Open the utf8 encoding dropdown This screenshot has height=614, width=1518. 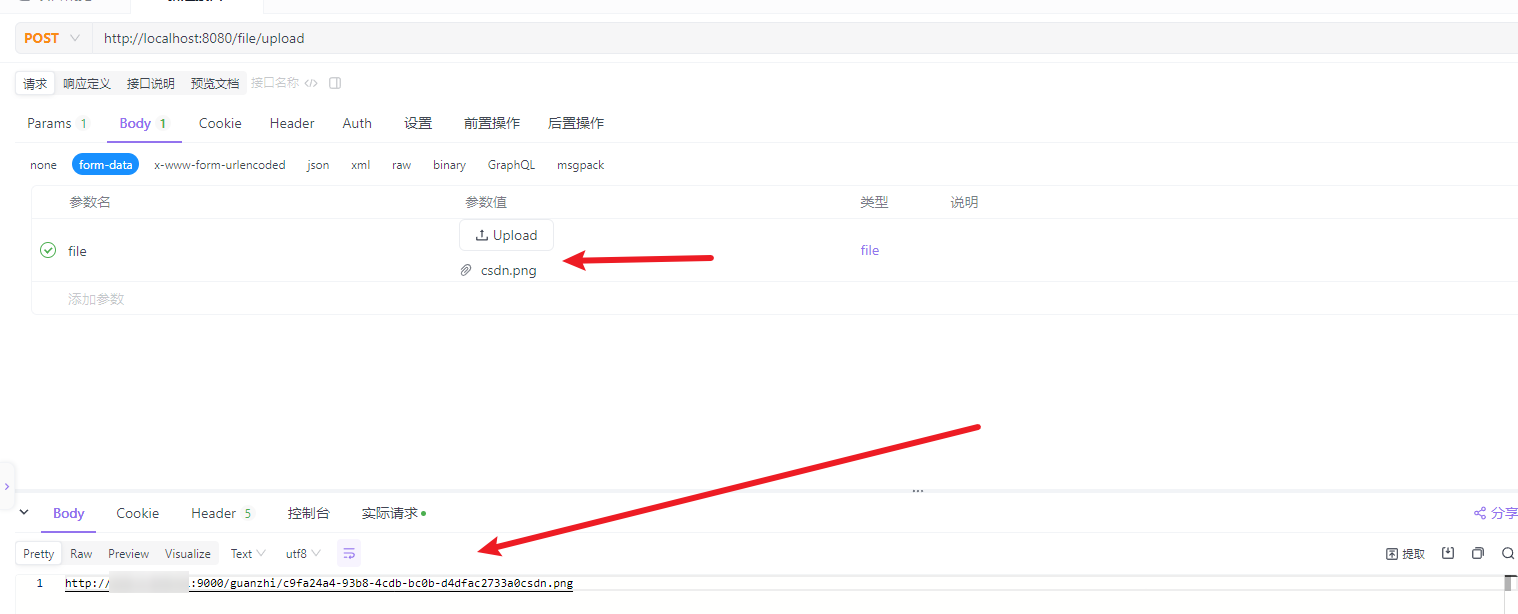coord(303,553)
